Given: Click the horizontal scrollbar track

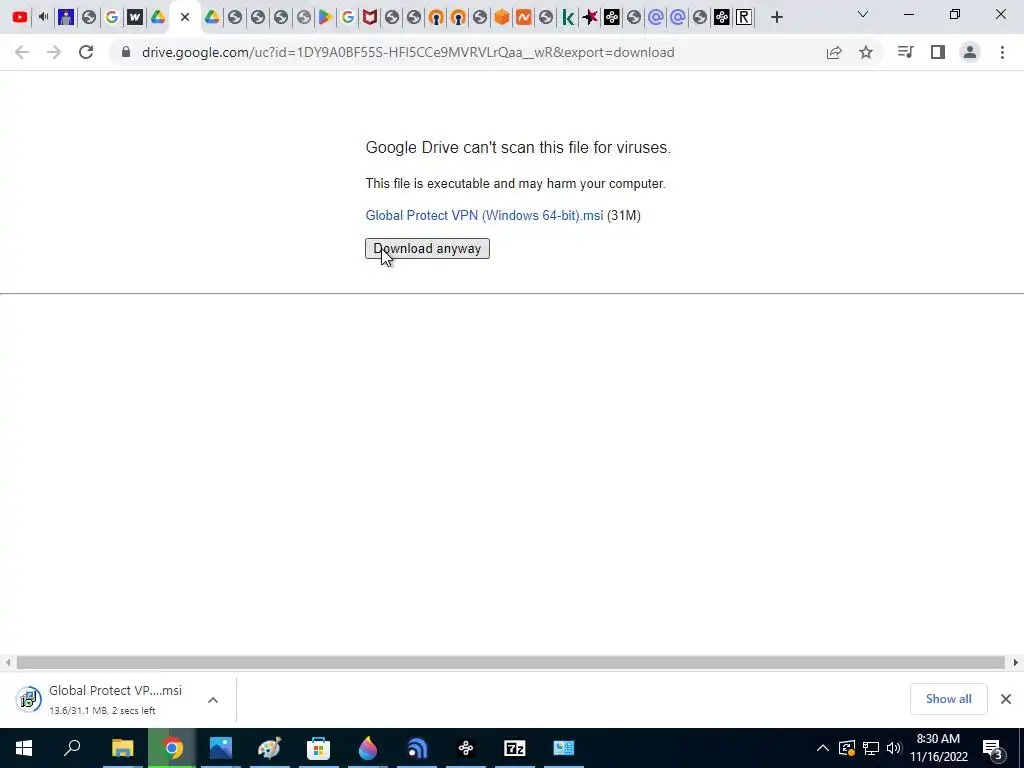Looking at the screenshot, I should tap(510, 662).
